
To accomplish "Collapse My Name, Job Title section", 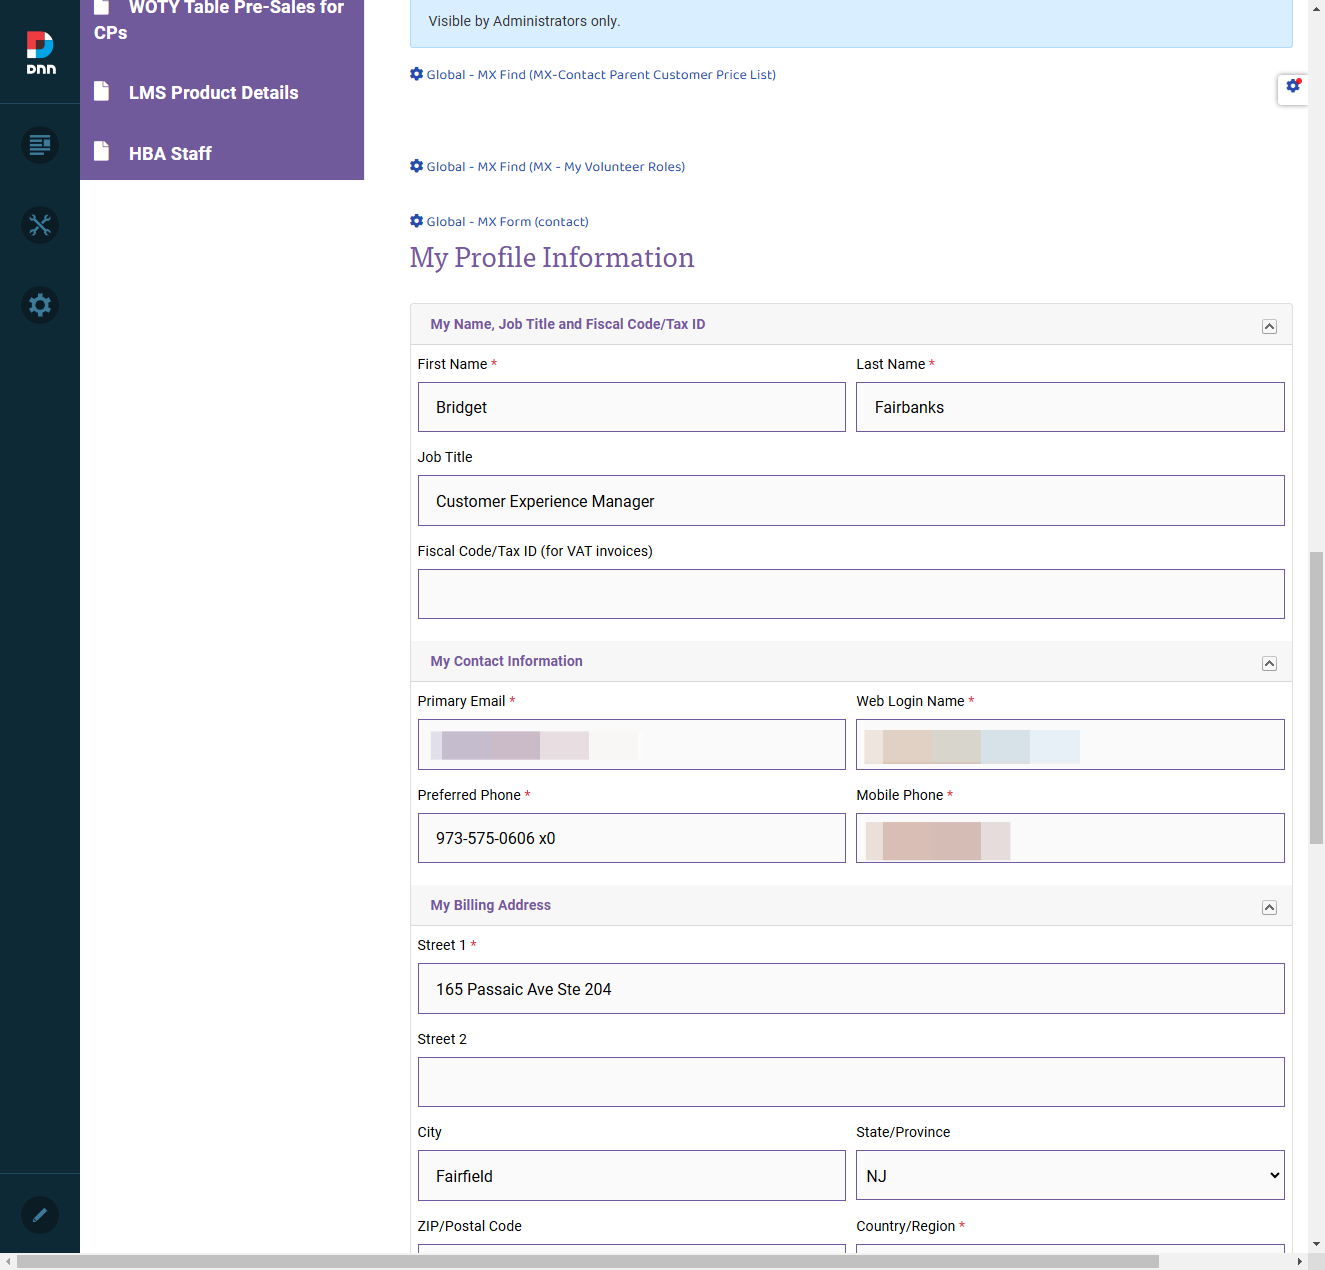I will point(1269,326).
